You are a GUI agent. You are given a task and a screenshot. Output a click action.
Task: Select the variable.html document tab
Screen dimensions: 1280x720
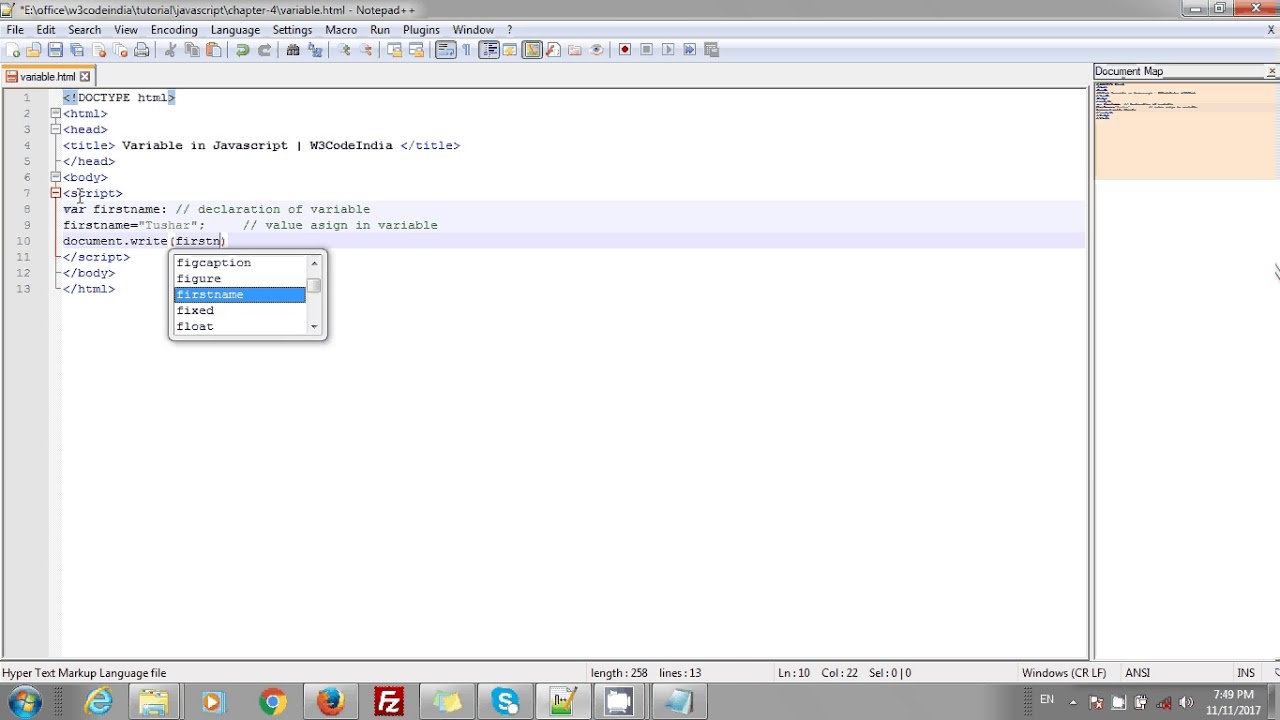click(x=48, y=75)
